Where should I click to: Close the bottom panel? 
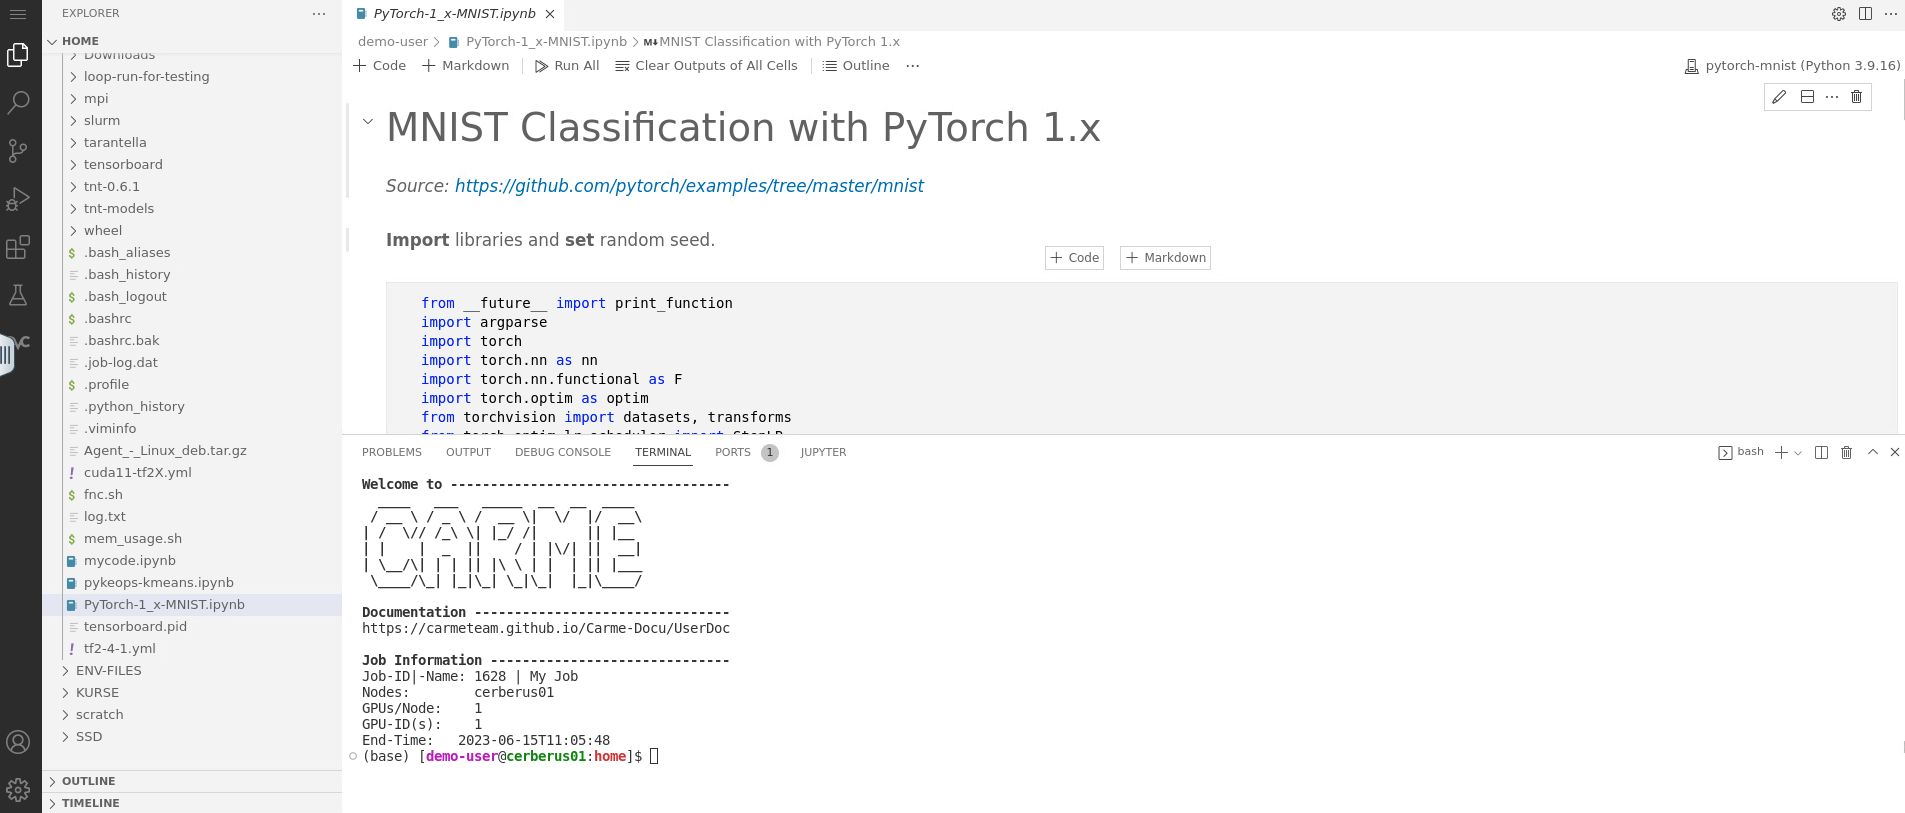click(1895, 453)
